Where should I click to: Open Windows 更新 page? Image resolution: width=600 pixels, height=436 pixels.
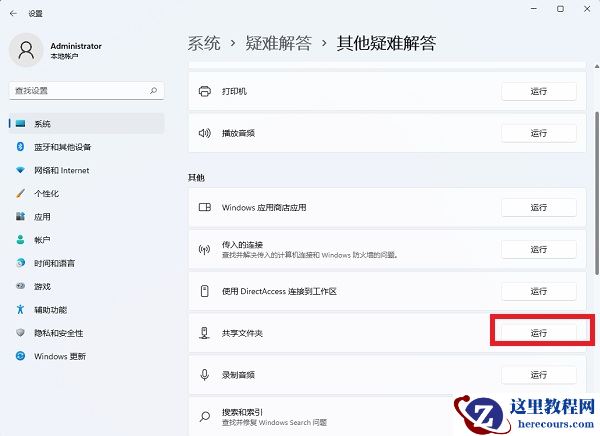coord(87,356)
